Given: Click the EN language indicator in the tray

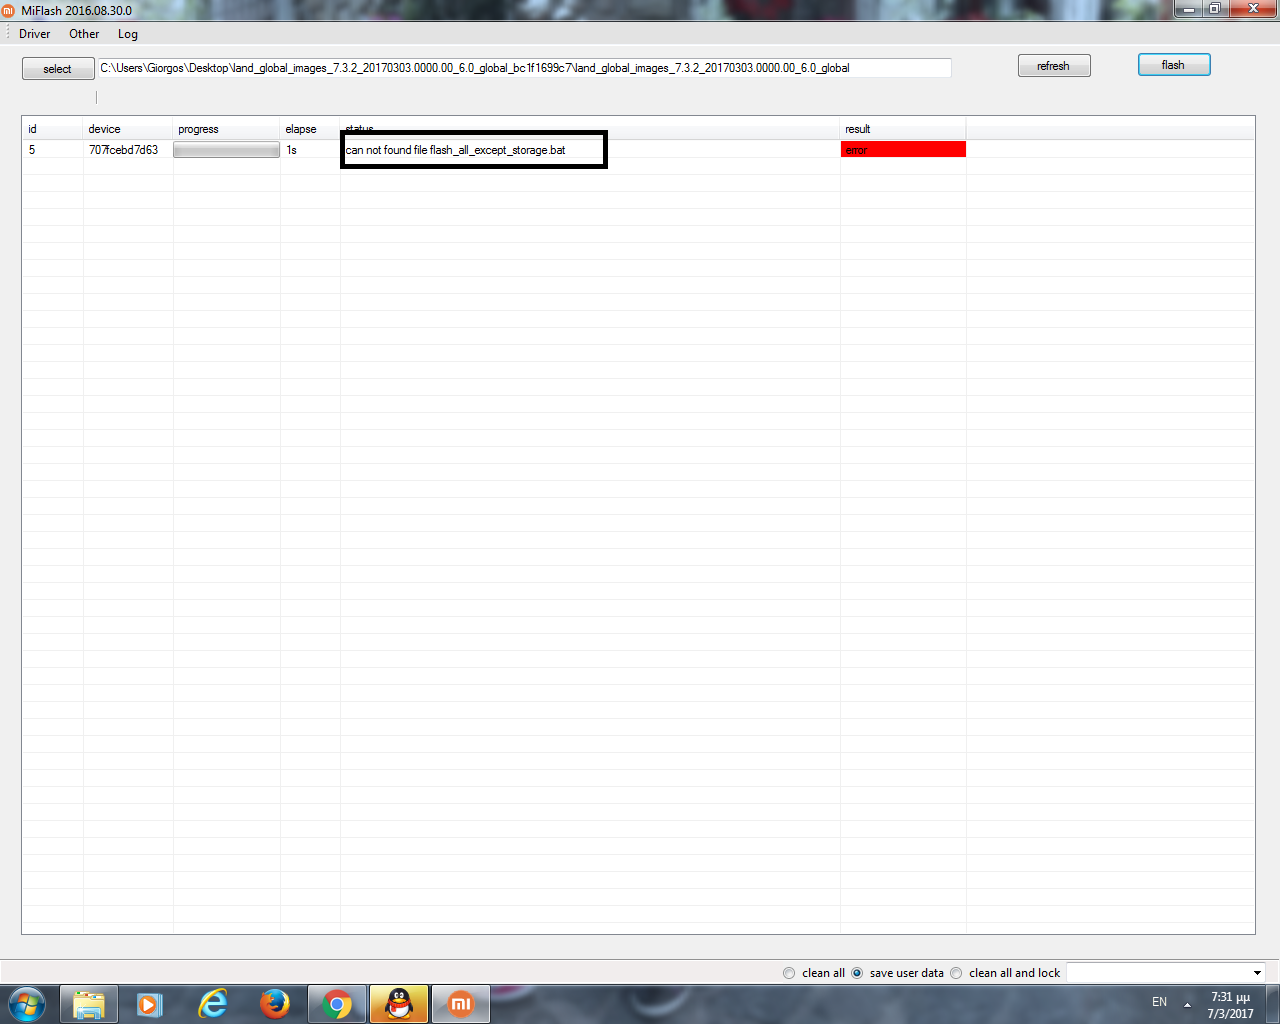Looking at the screenshot, I should 1160,1002.
